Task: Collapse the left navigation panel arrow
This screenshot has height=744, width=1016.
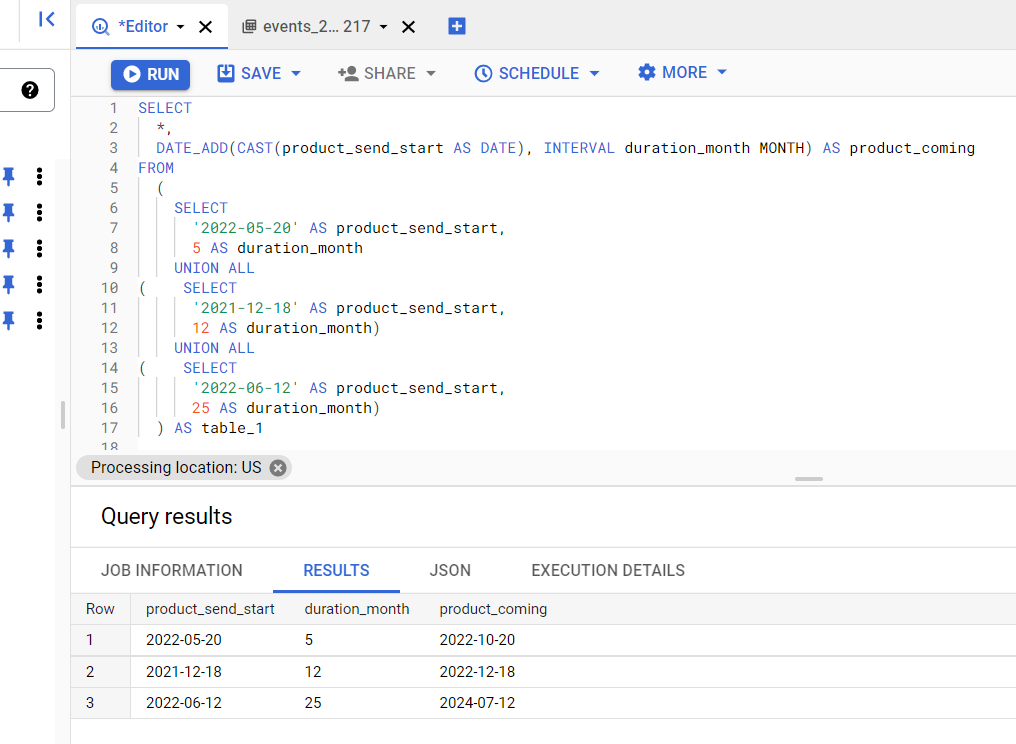Action: tap(47, 19)
